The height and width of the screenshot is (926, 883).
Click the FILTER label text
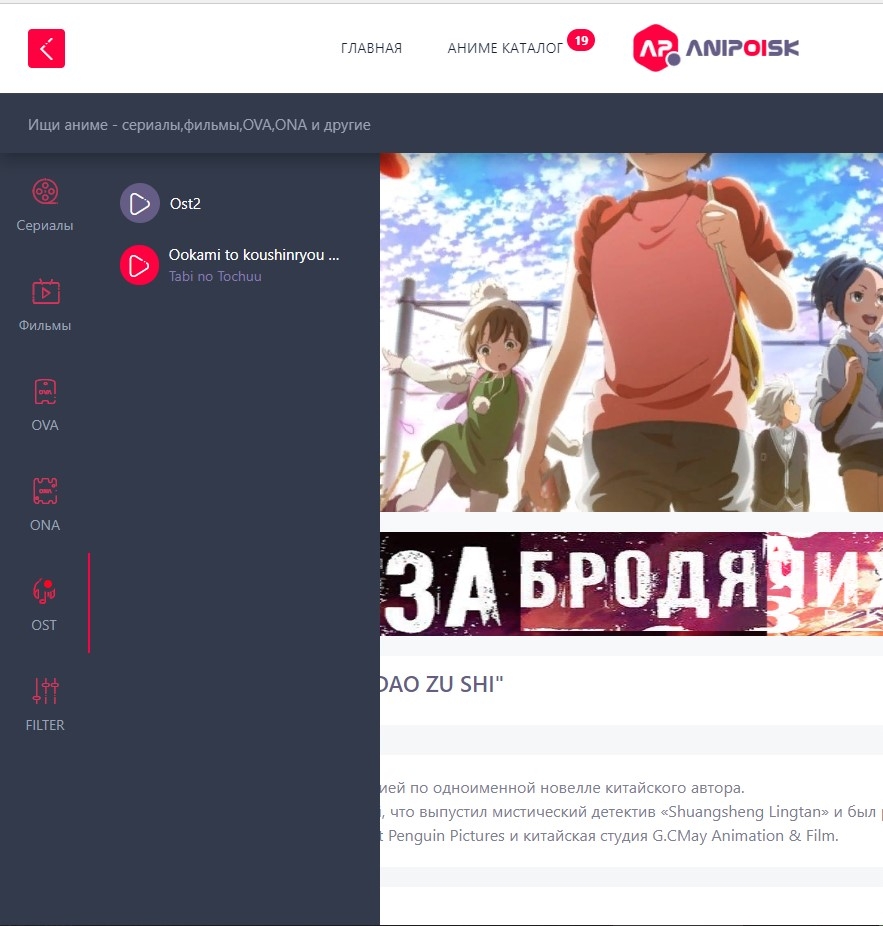tap(45, 725)
